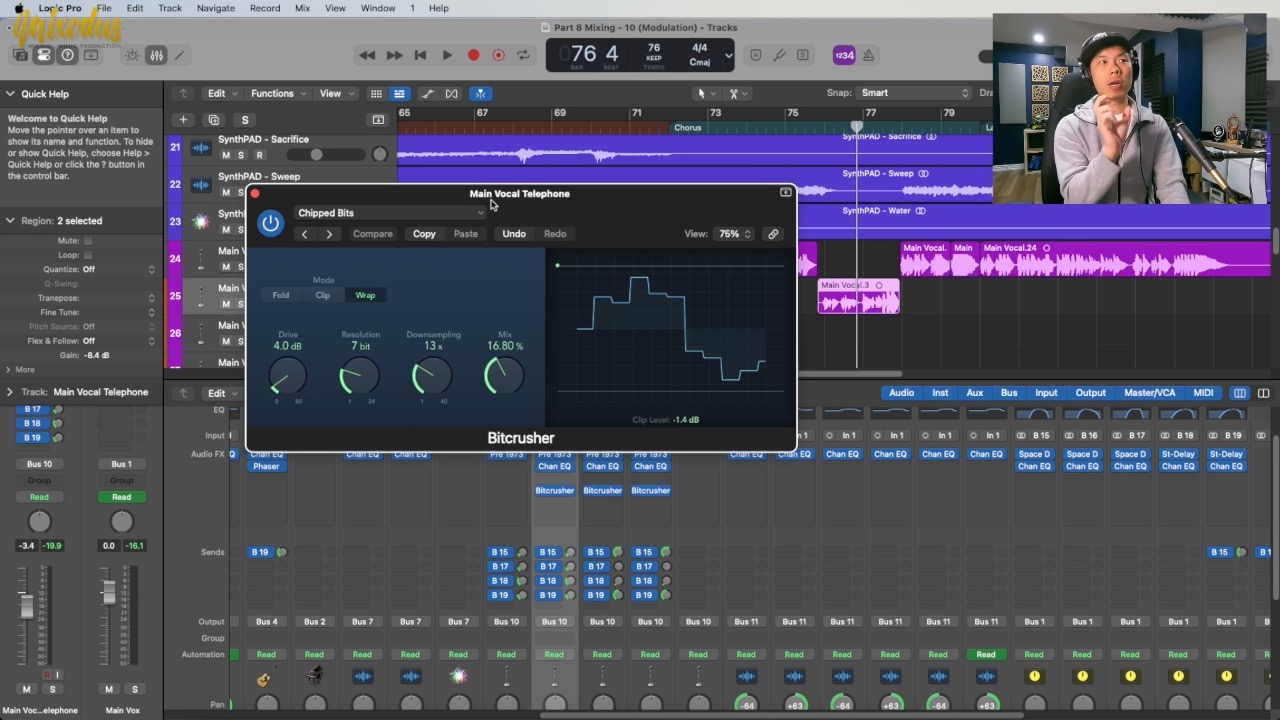
Task: Toggle the Mixer button in control bar
Action: coord(156,55)
